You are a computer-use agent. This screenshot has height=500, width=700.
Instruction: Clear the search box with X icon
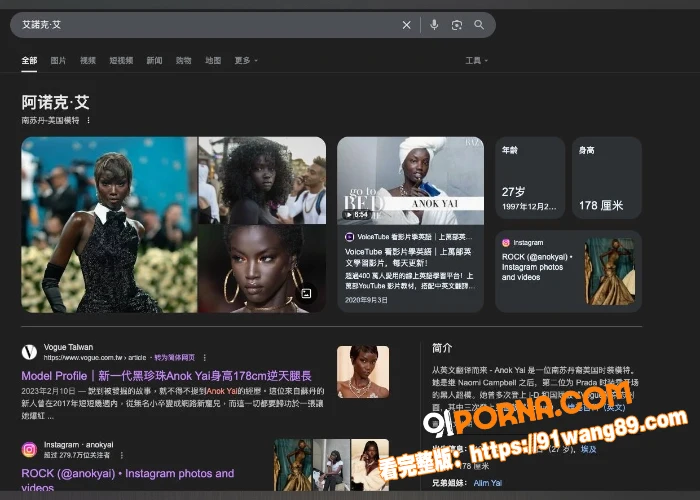click(x=406, y=25)
